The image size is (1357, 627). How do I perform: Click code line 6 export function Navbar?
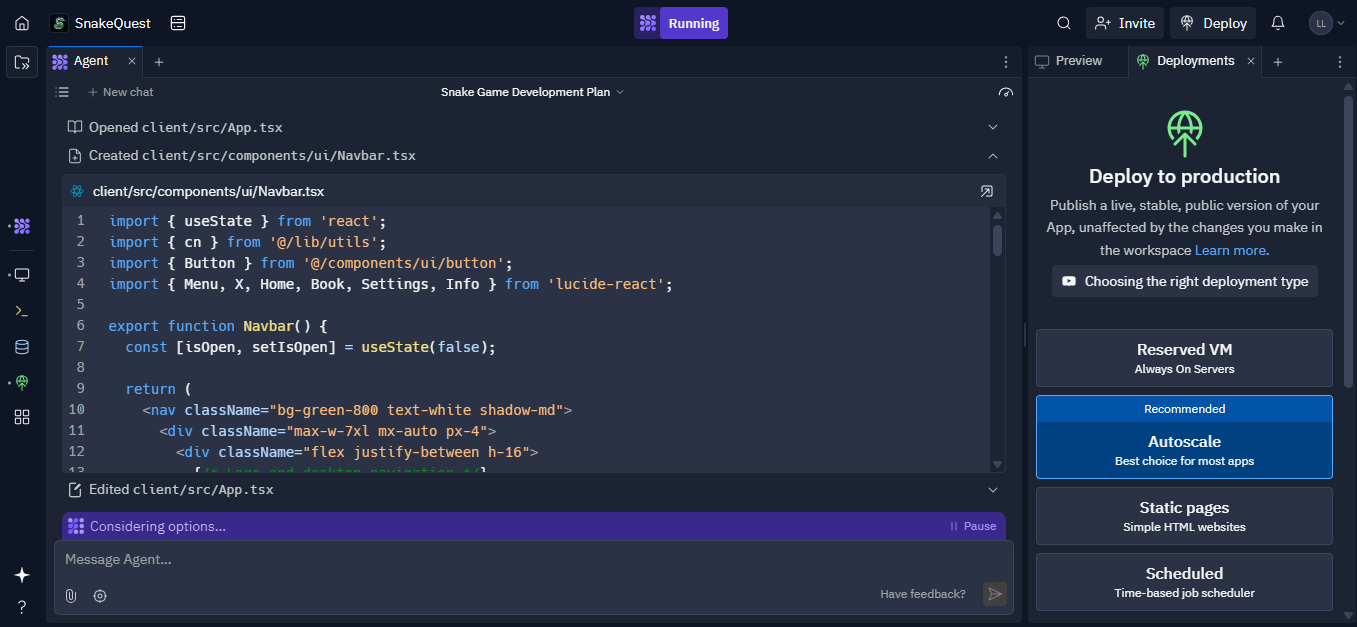point(218,326)
